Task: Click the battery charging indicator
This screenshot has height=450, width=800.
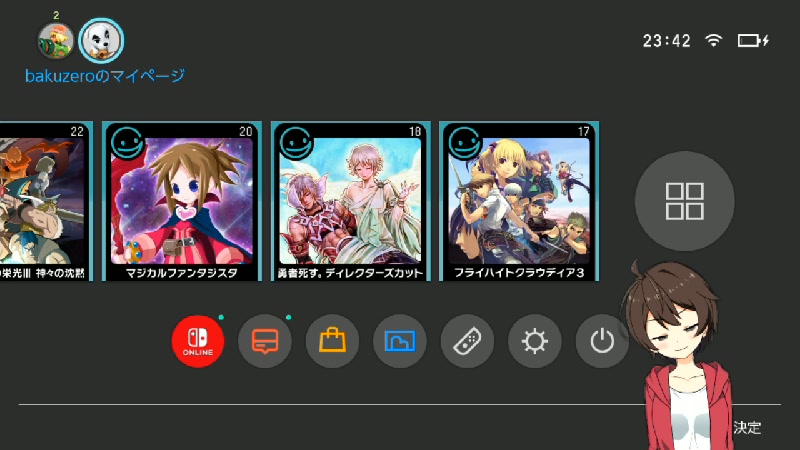Action: (753, 40)
